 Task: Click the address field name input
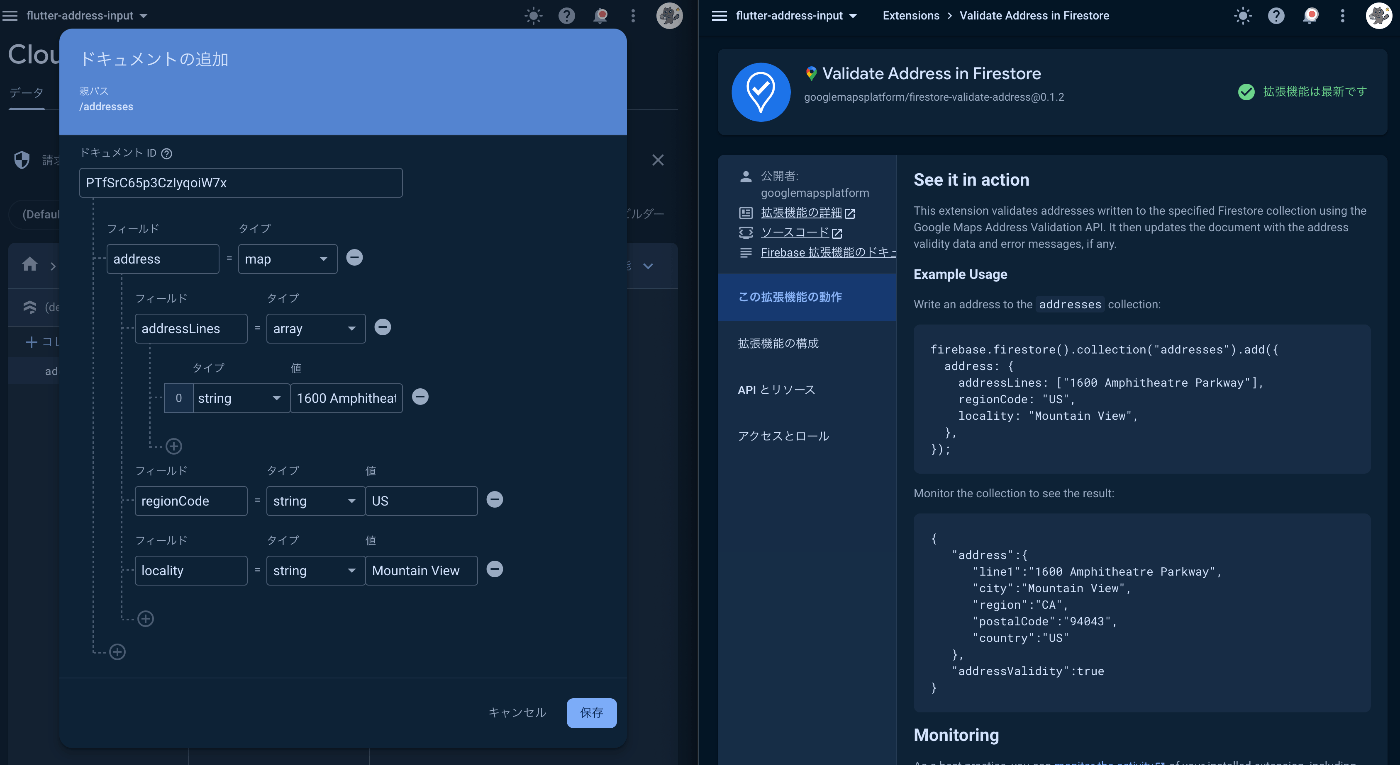point(163,259)
